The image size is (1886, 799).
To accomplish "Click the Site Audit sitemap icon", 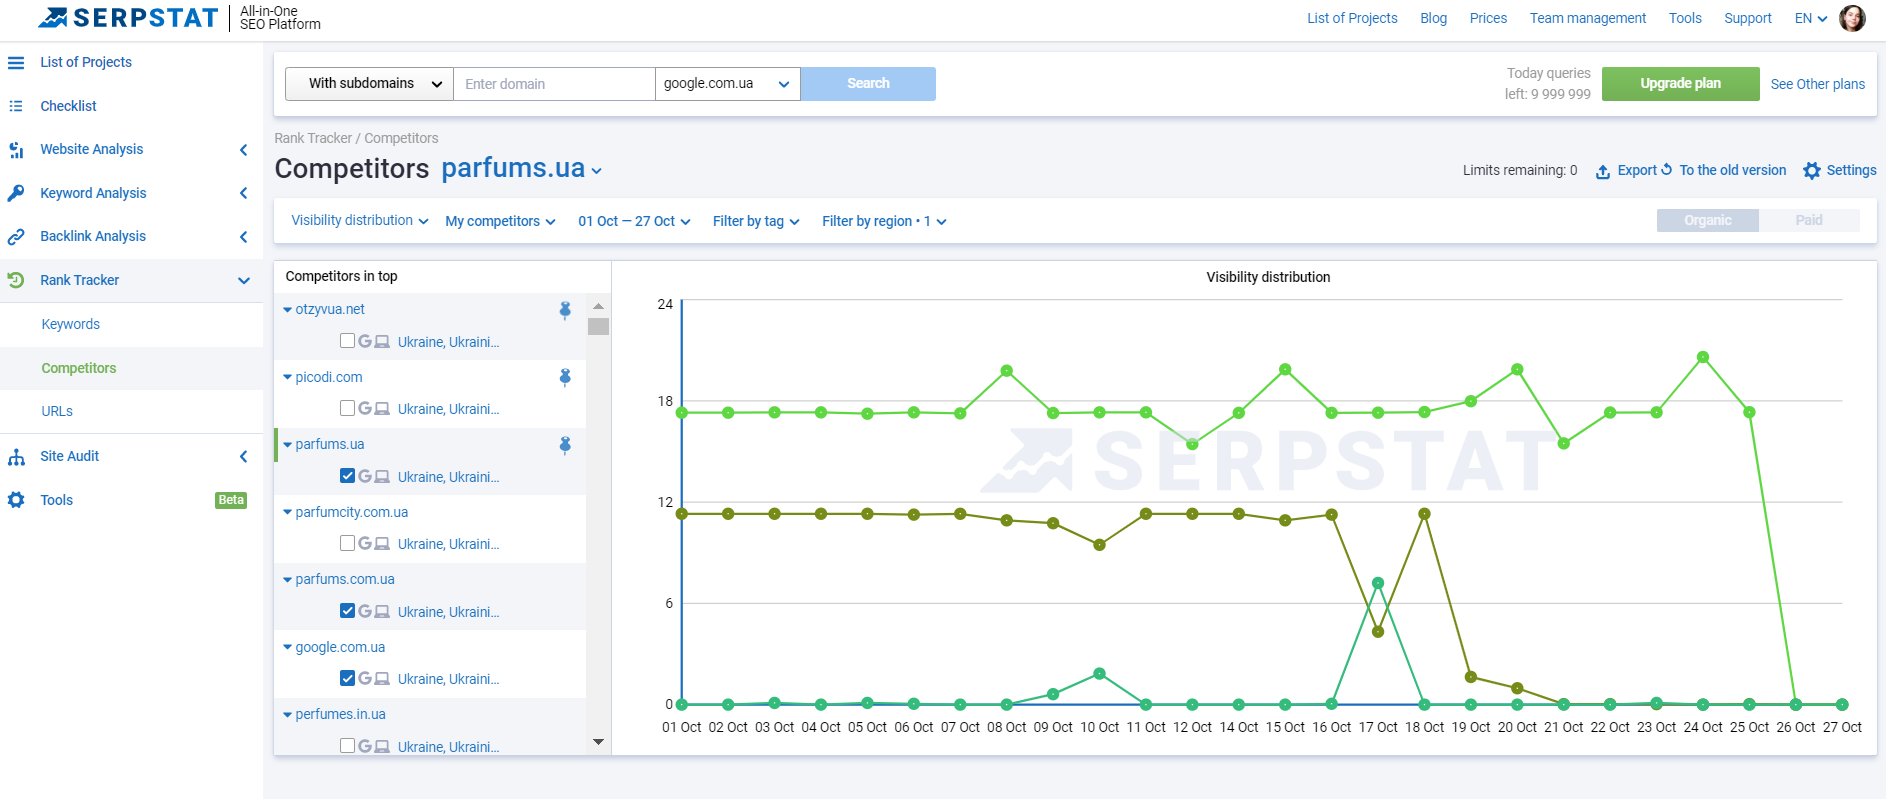I will pyautogui.click(x=16, y=457).
